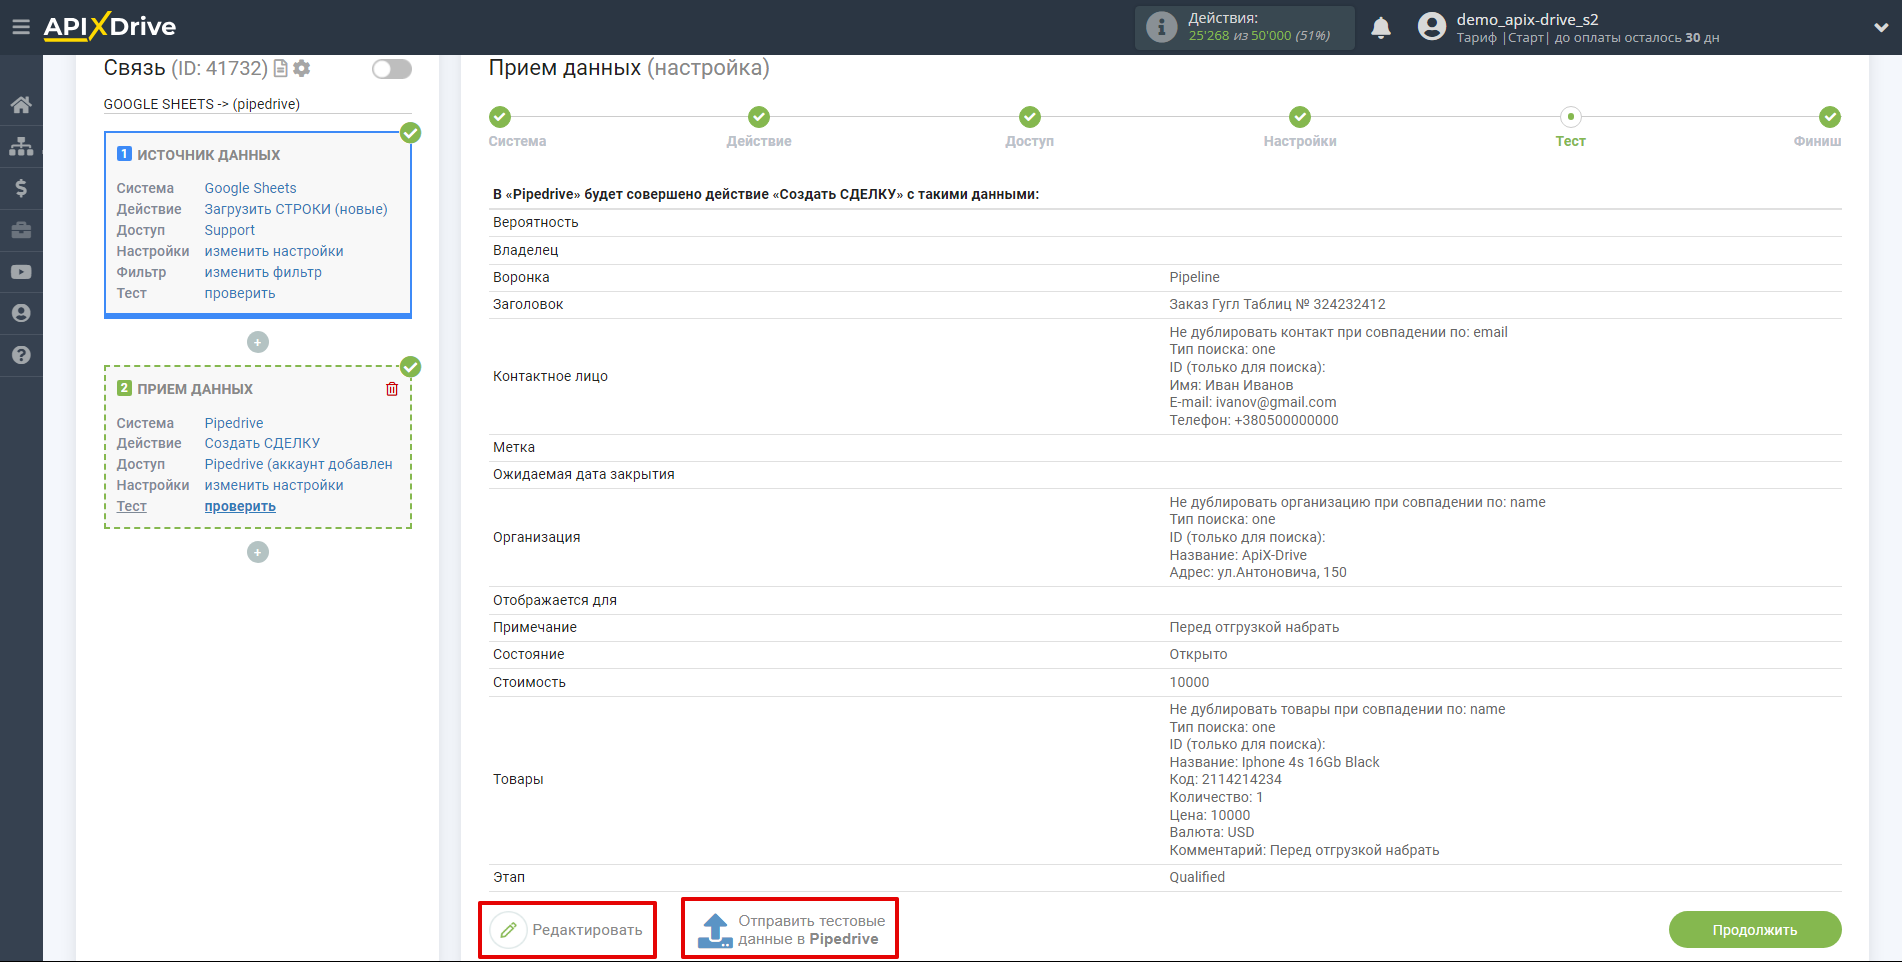This screenshot has width=1902, height=962.
Task: Expand the account dropdown chevron
Action: point(1880,28)
